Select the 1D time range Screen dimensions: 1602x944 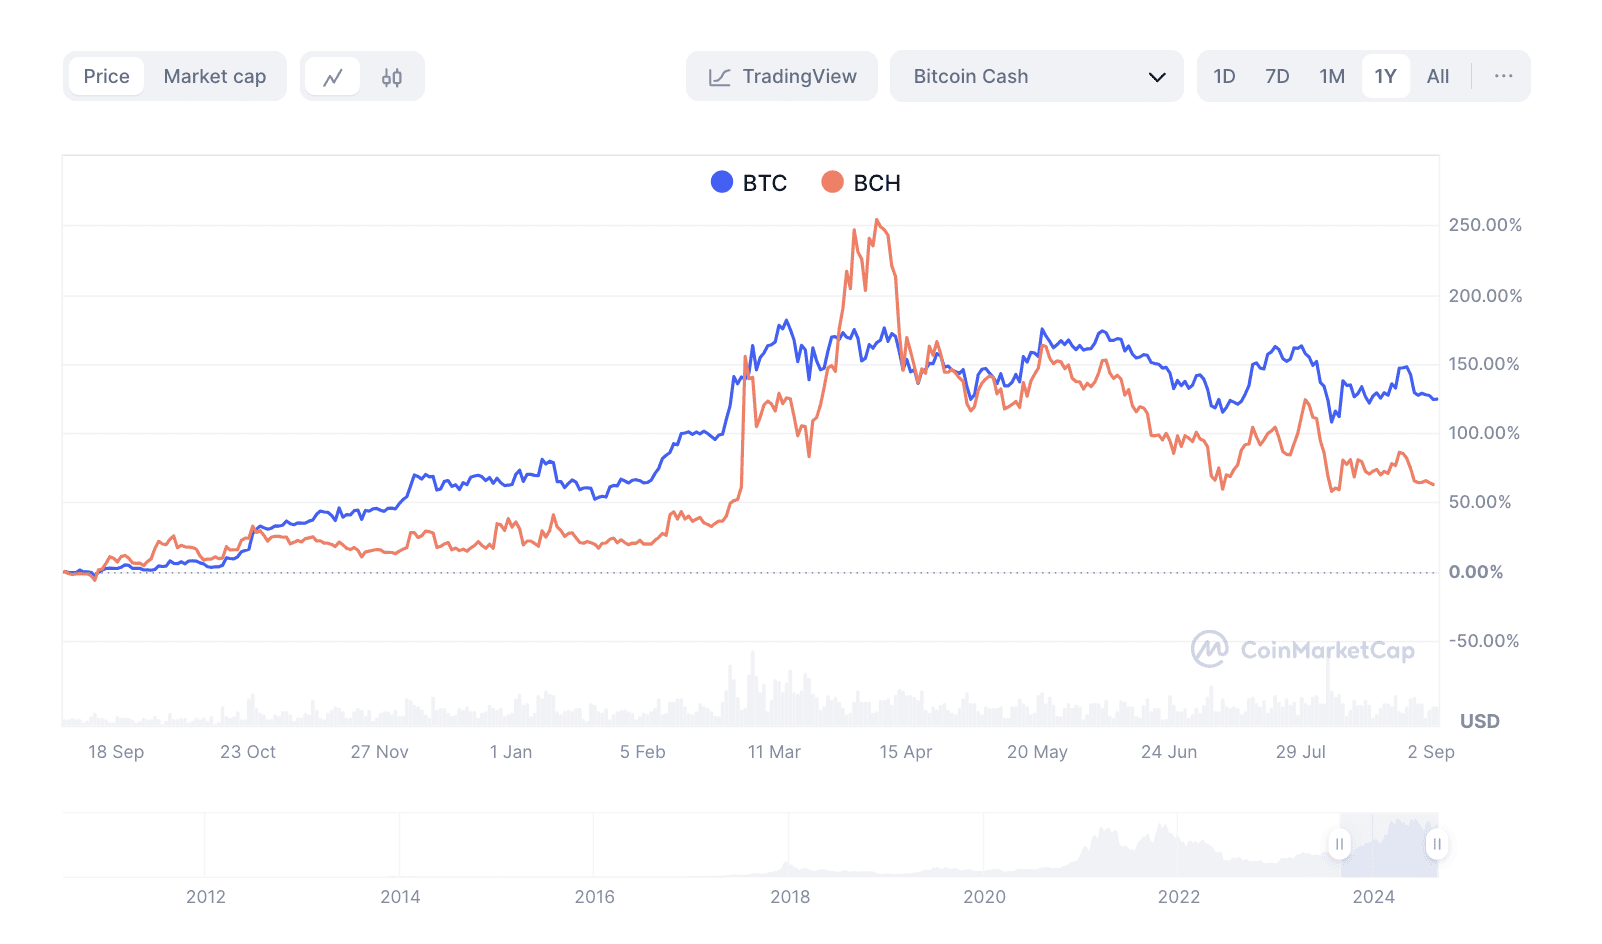pos(1224,77)
